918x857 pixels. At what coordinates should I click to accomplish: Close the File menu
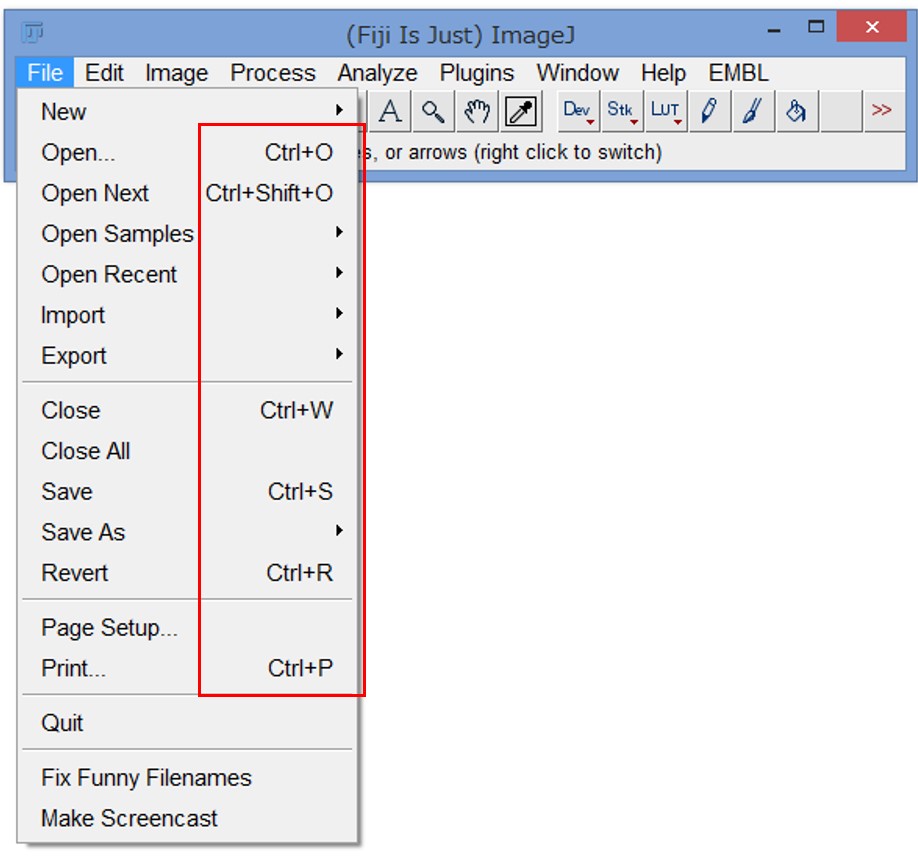click(x=44, y=73)
